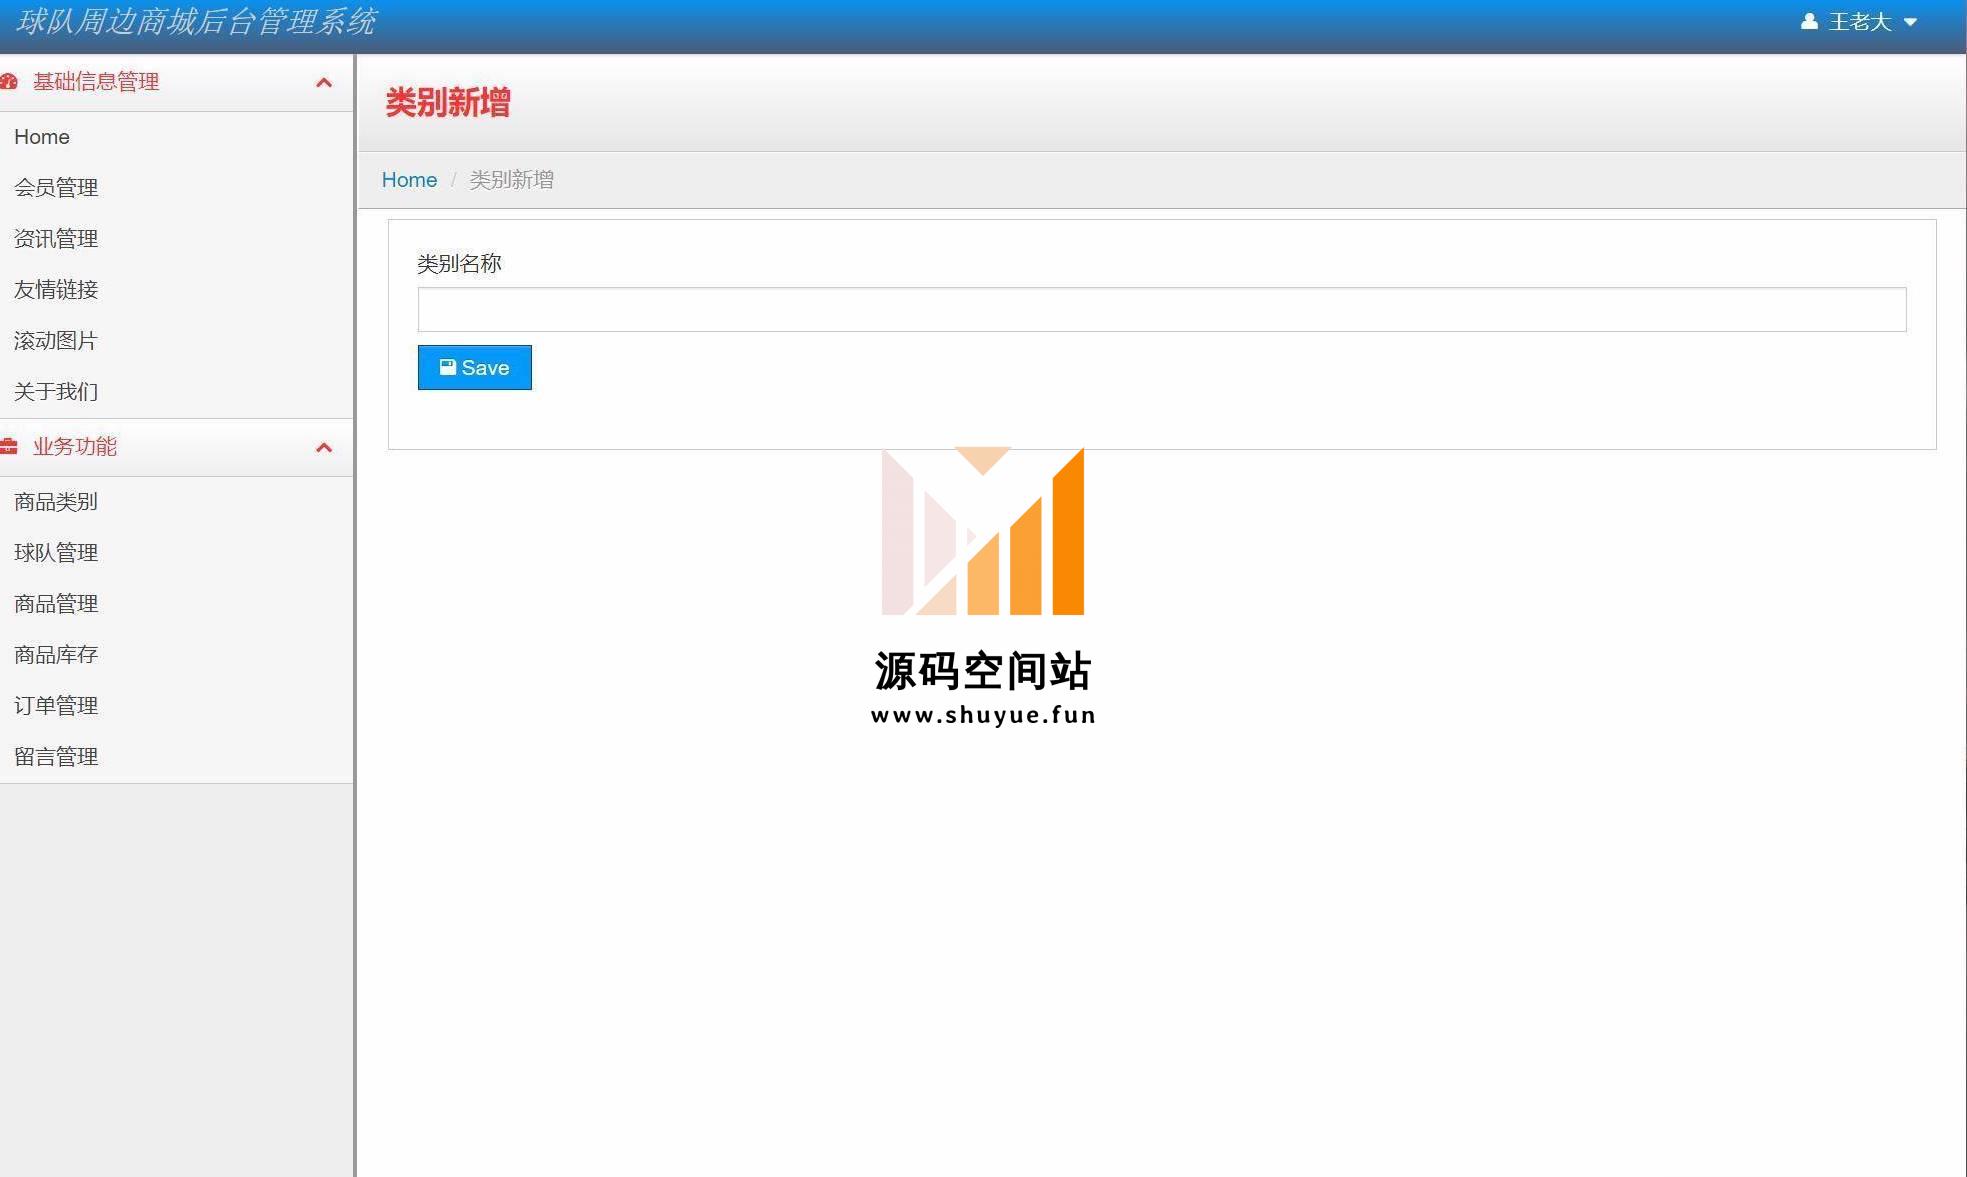Click the 王老大 username text
1967x1177 pixels.
(x=1860, y=22)
